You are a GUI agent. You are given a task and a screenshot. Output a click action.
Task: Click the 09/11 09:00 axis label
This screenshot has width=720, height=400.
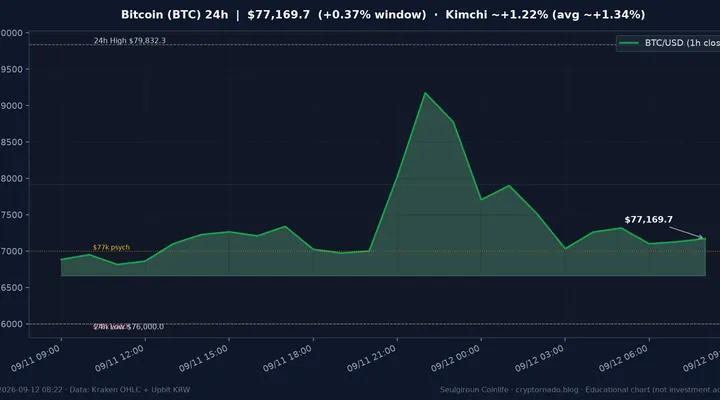[x=35, y=358]
